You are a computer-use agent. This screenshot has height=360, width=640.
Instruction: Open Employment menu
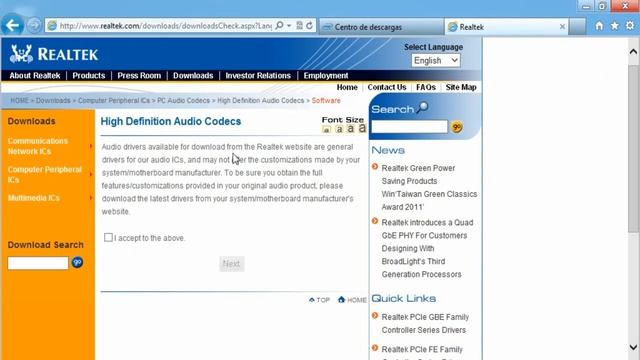(326, 76)
